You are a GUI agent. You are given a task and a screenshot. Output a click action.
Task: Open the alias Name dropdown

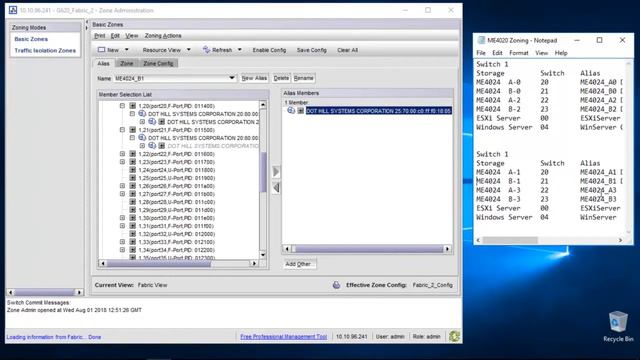click(x=231, y=78)
